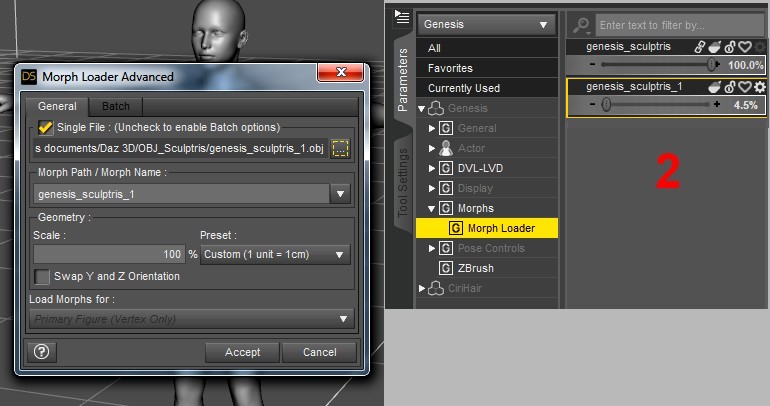
Task: Uncheck the Single File checkbox
Action: 45,128
